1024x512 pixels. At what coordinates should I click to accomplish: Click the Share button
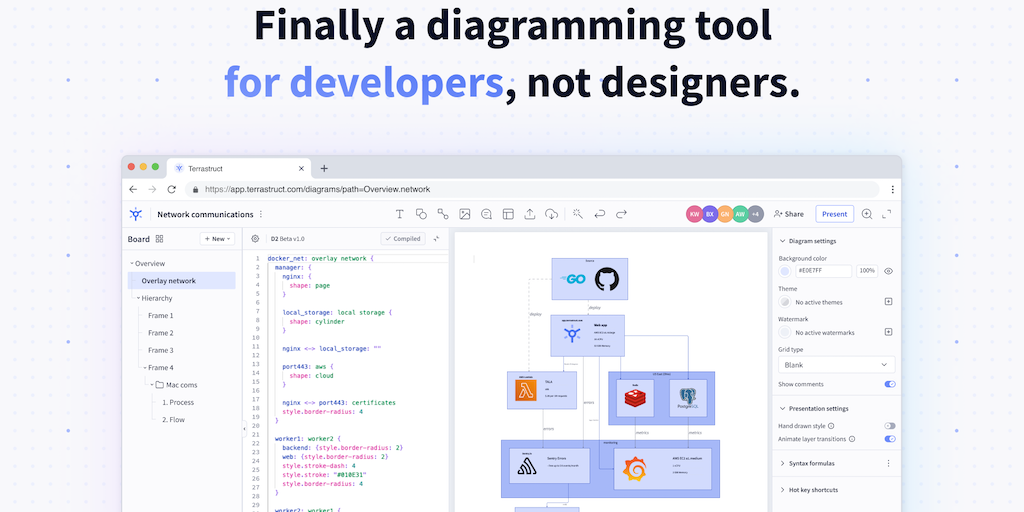click(788, 214)
